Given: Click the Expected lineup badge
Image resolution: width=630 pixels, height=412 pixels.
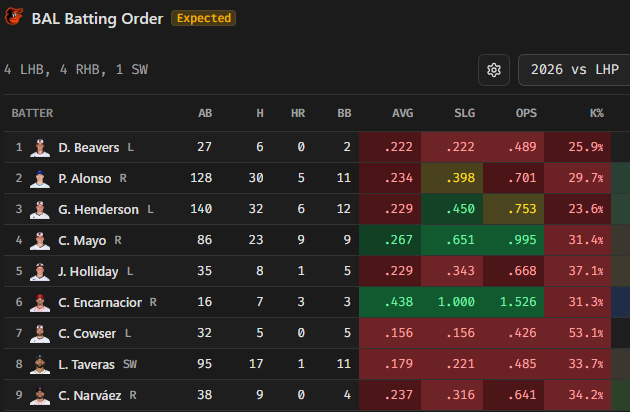Looking at the screenshot, I should [203, 18].
